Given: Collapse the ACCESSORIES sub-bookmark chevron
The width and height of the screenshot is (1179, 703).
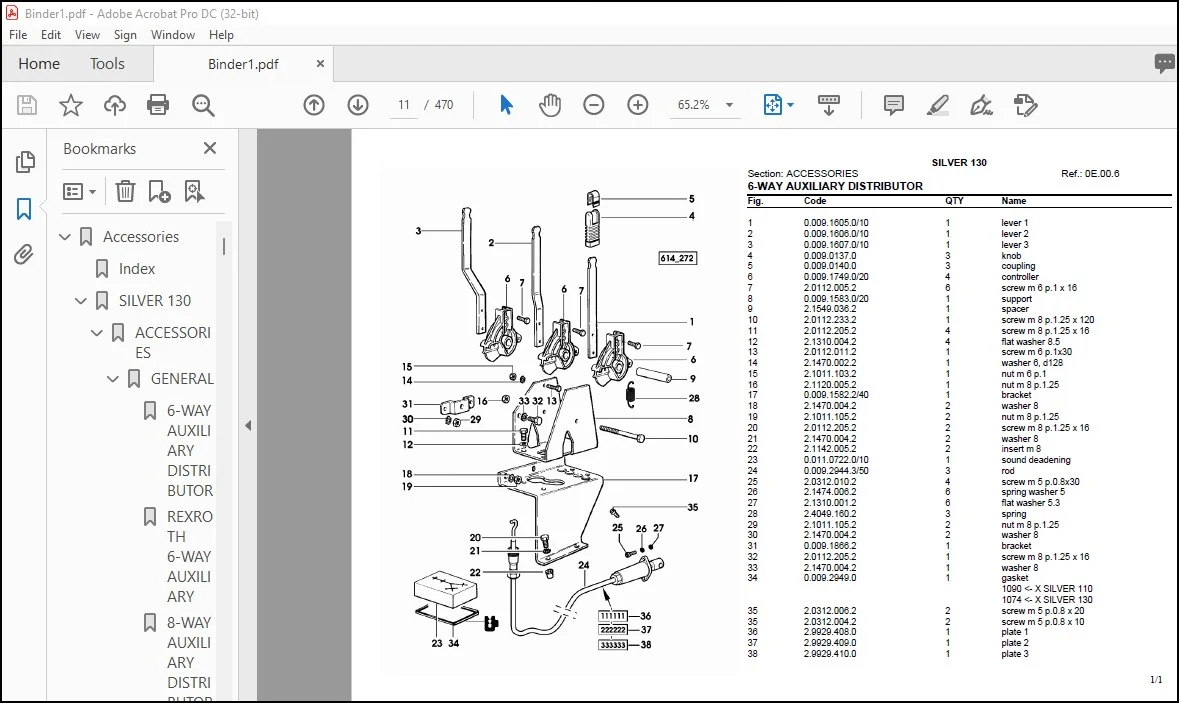Looking at the screenshot, I should point(96,332).
